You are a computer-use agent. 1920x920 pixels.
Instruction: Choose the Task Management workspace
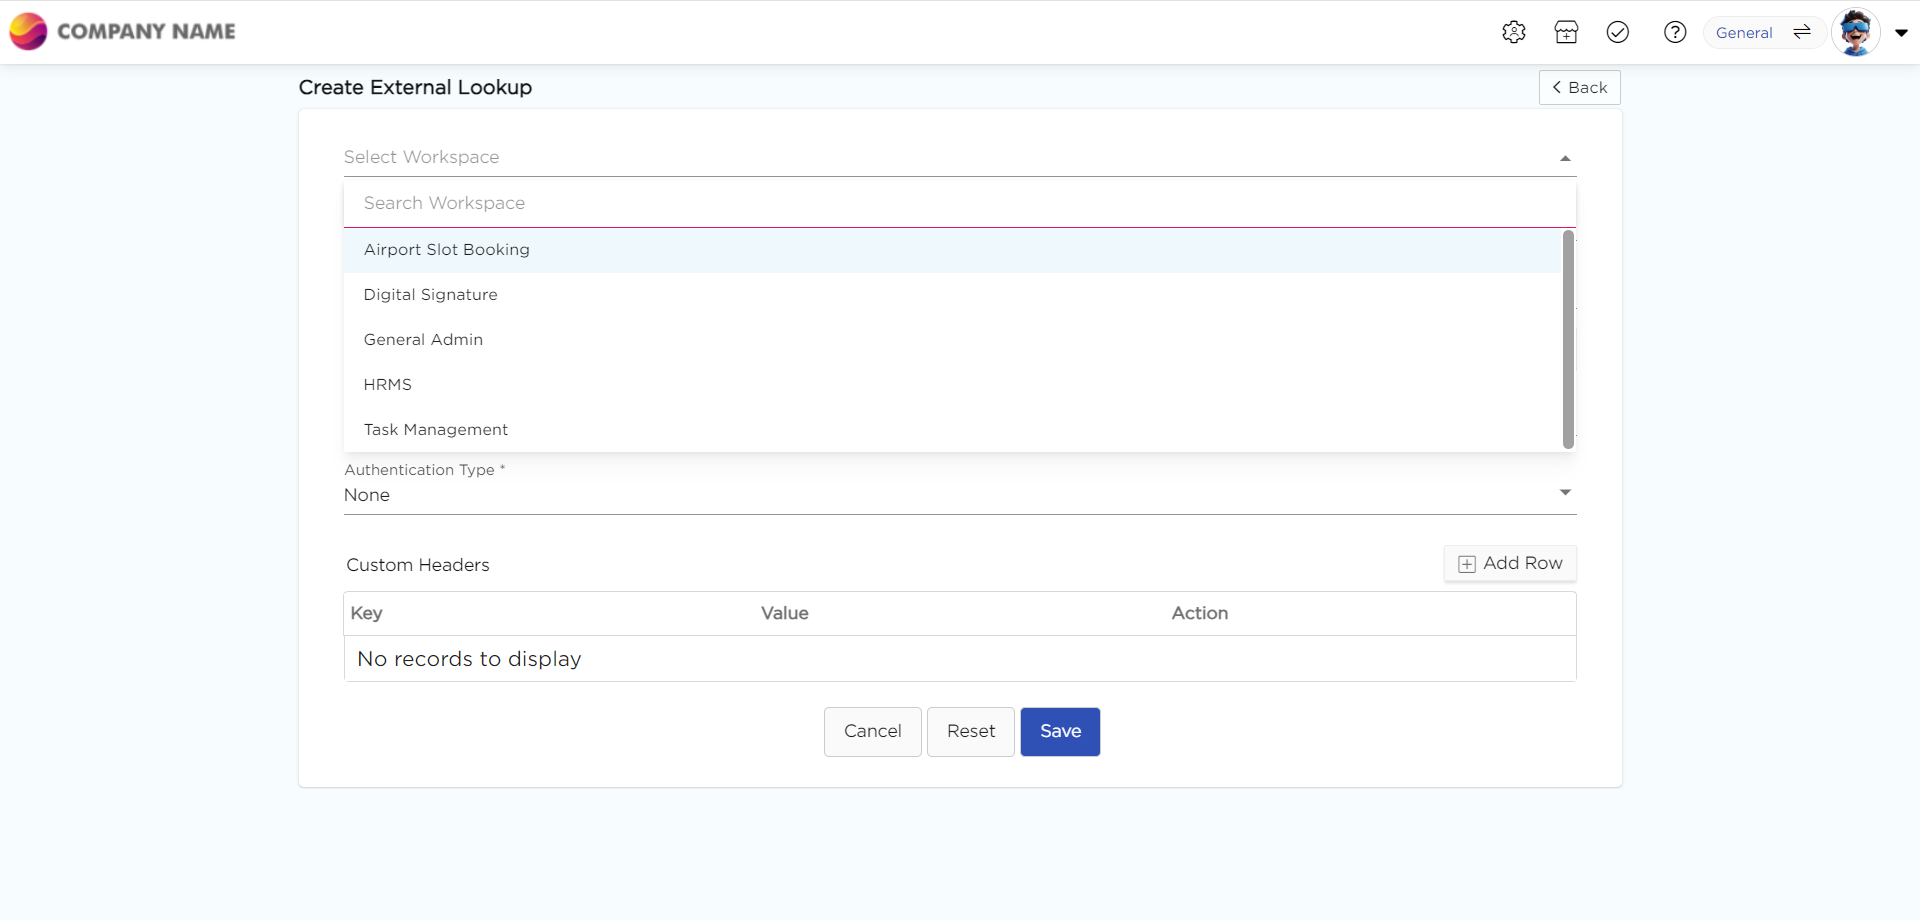pyautogui.click(x=436, y=430)
